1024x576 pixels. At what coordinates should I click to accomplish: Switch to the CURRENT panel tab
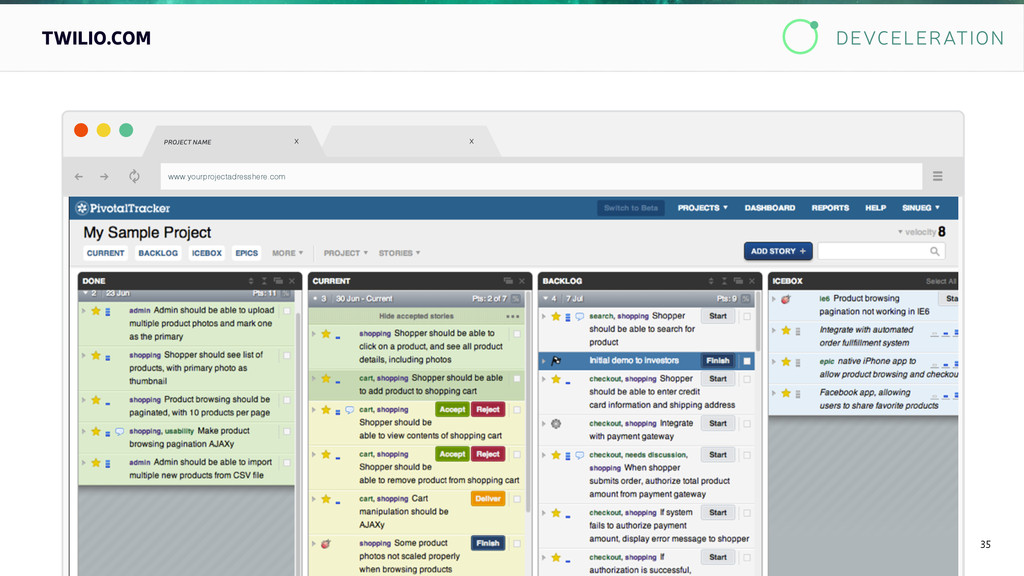(x=105, y=253)
